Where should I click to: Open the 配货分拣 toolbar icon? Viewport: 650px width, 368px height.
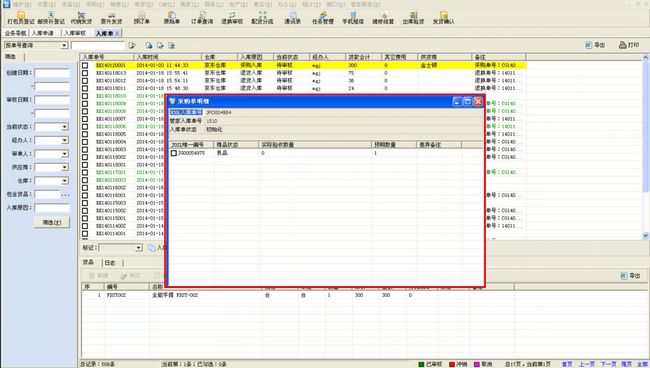pos(262,17)
